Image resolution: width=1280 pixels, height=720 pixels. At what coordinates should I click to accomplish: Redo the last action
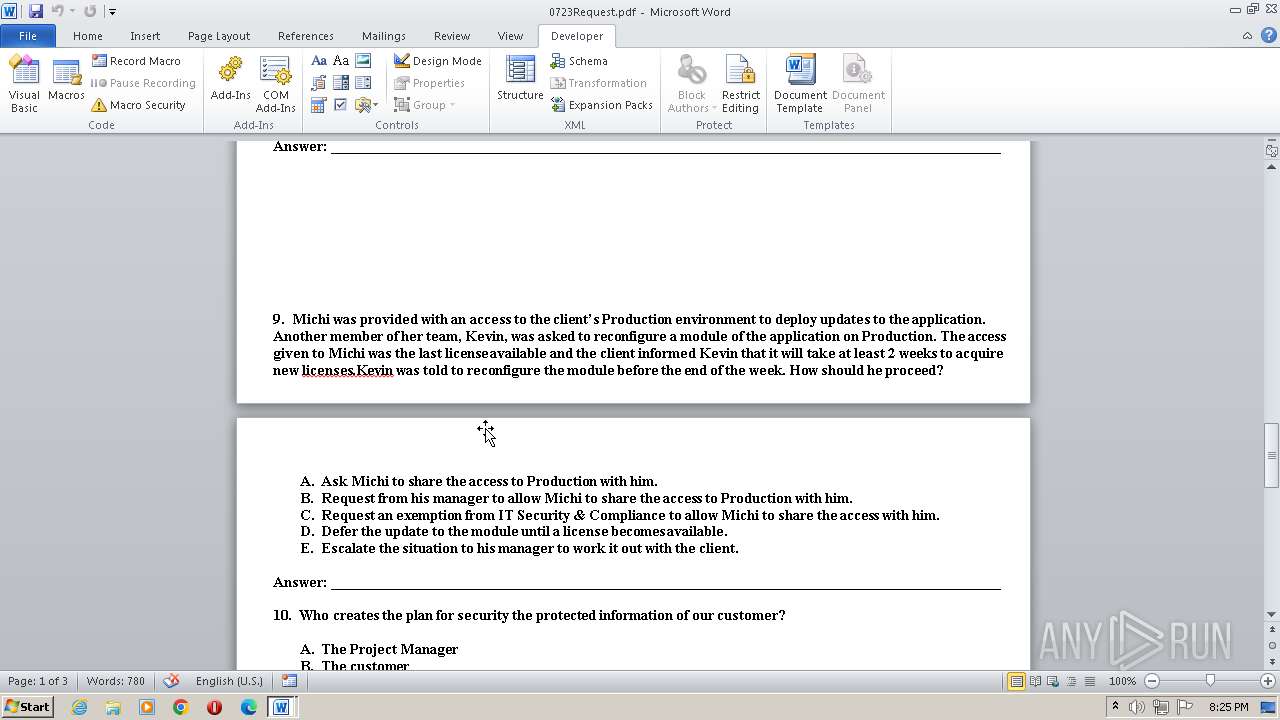(90, 11)
